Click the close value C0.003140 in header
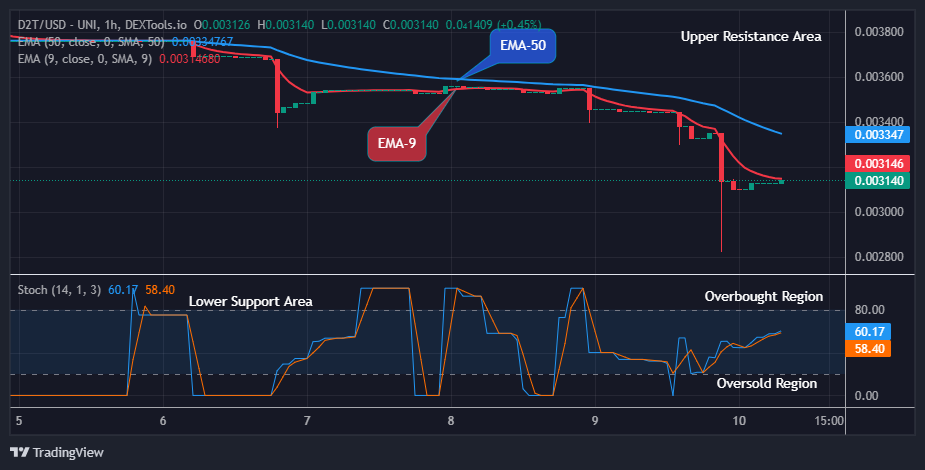Image resolution: width=925 pixels, height=470 pixels. pos(411,25)
